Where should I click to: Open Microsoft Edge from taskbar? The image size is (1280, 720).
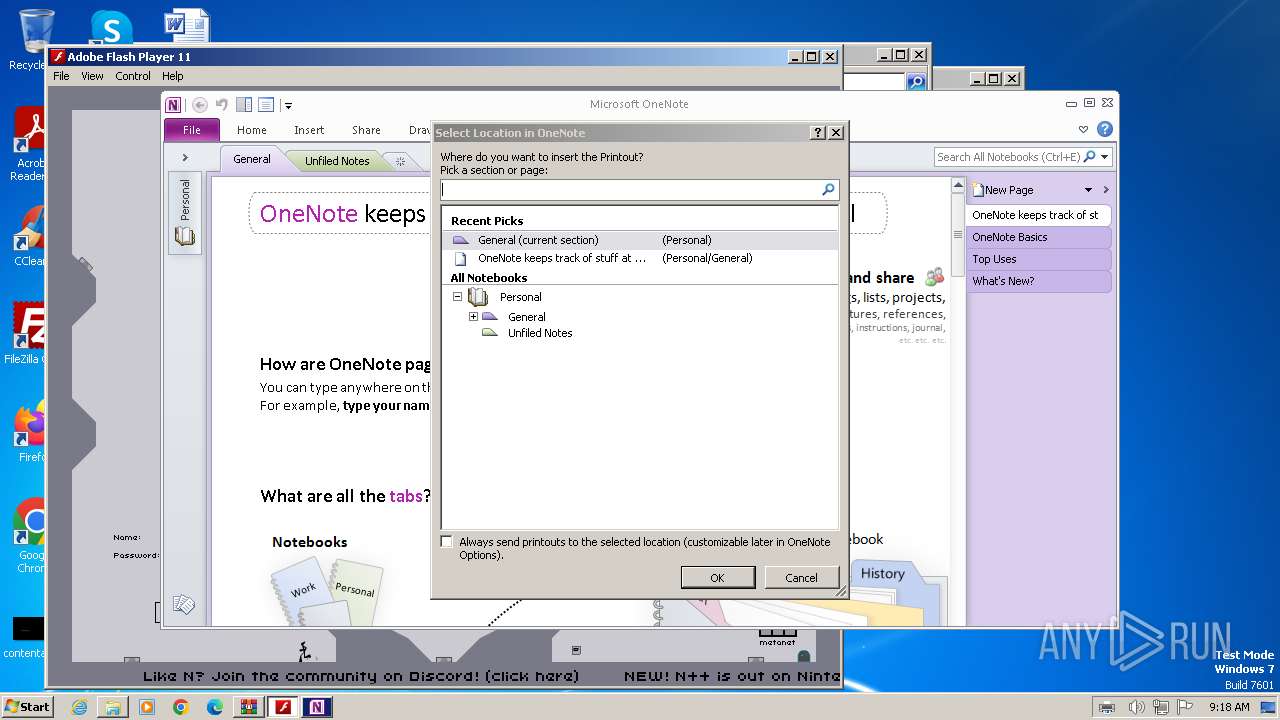(x=215, y=707)
